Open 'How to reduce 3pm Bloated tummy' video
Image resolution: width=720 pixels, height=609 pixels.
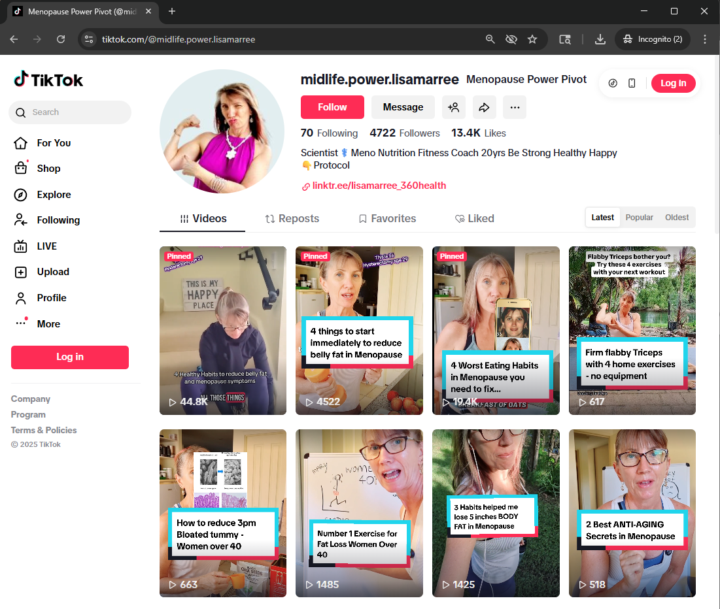223,513
